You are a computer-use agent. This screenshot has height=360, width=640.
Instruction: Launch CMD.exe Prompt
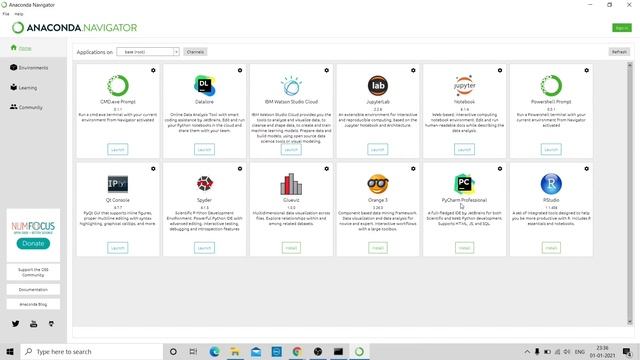coord(118,149)
